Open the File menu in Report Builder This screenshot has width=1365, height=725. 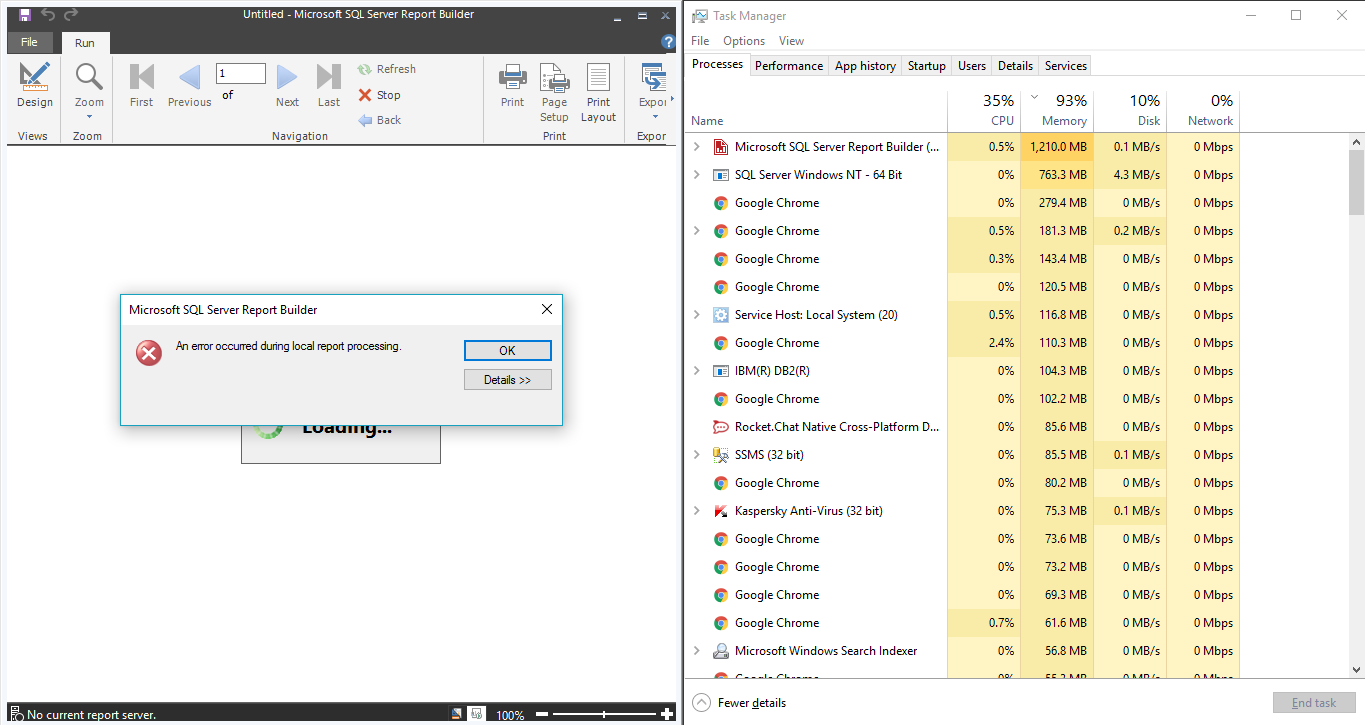30,43
